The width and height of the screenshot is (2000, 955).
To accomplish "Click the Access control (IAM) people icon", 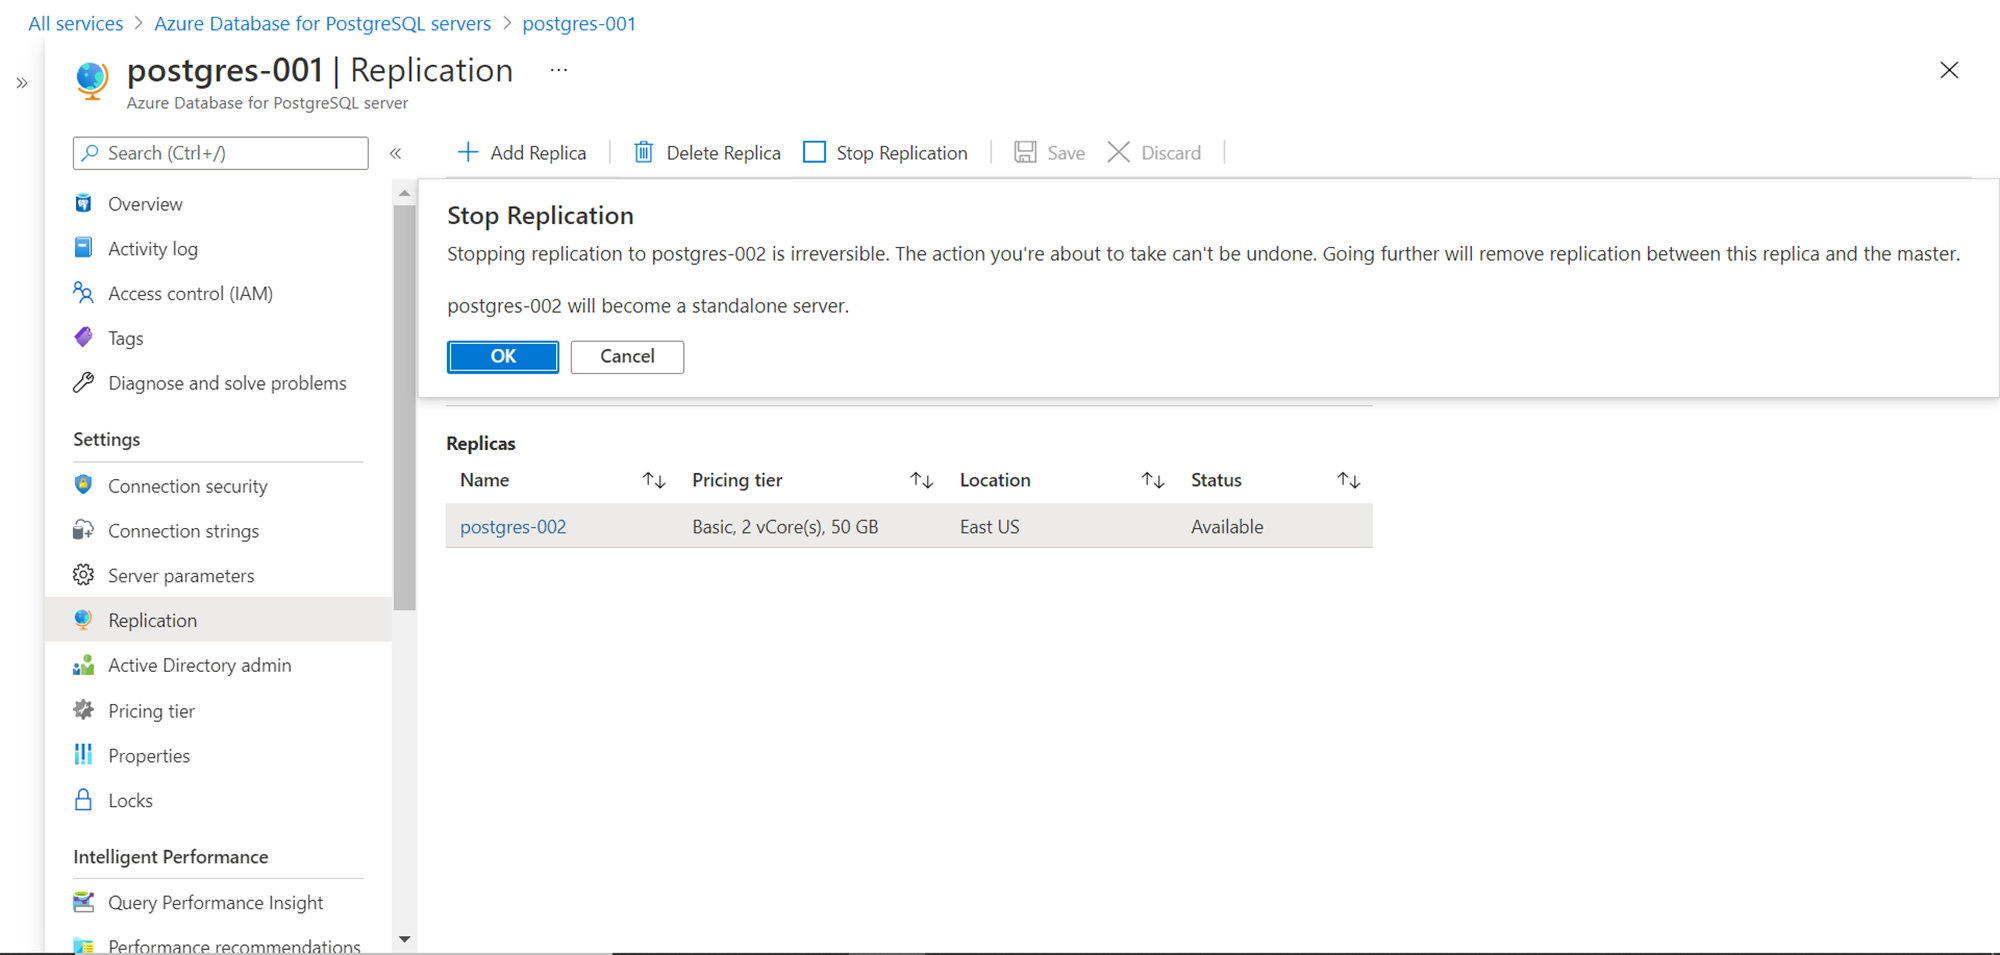I will (x=84, y=293).
